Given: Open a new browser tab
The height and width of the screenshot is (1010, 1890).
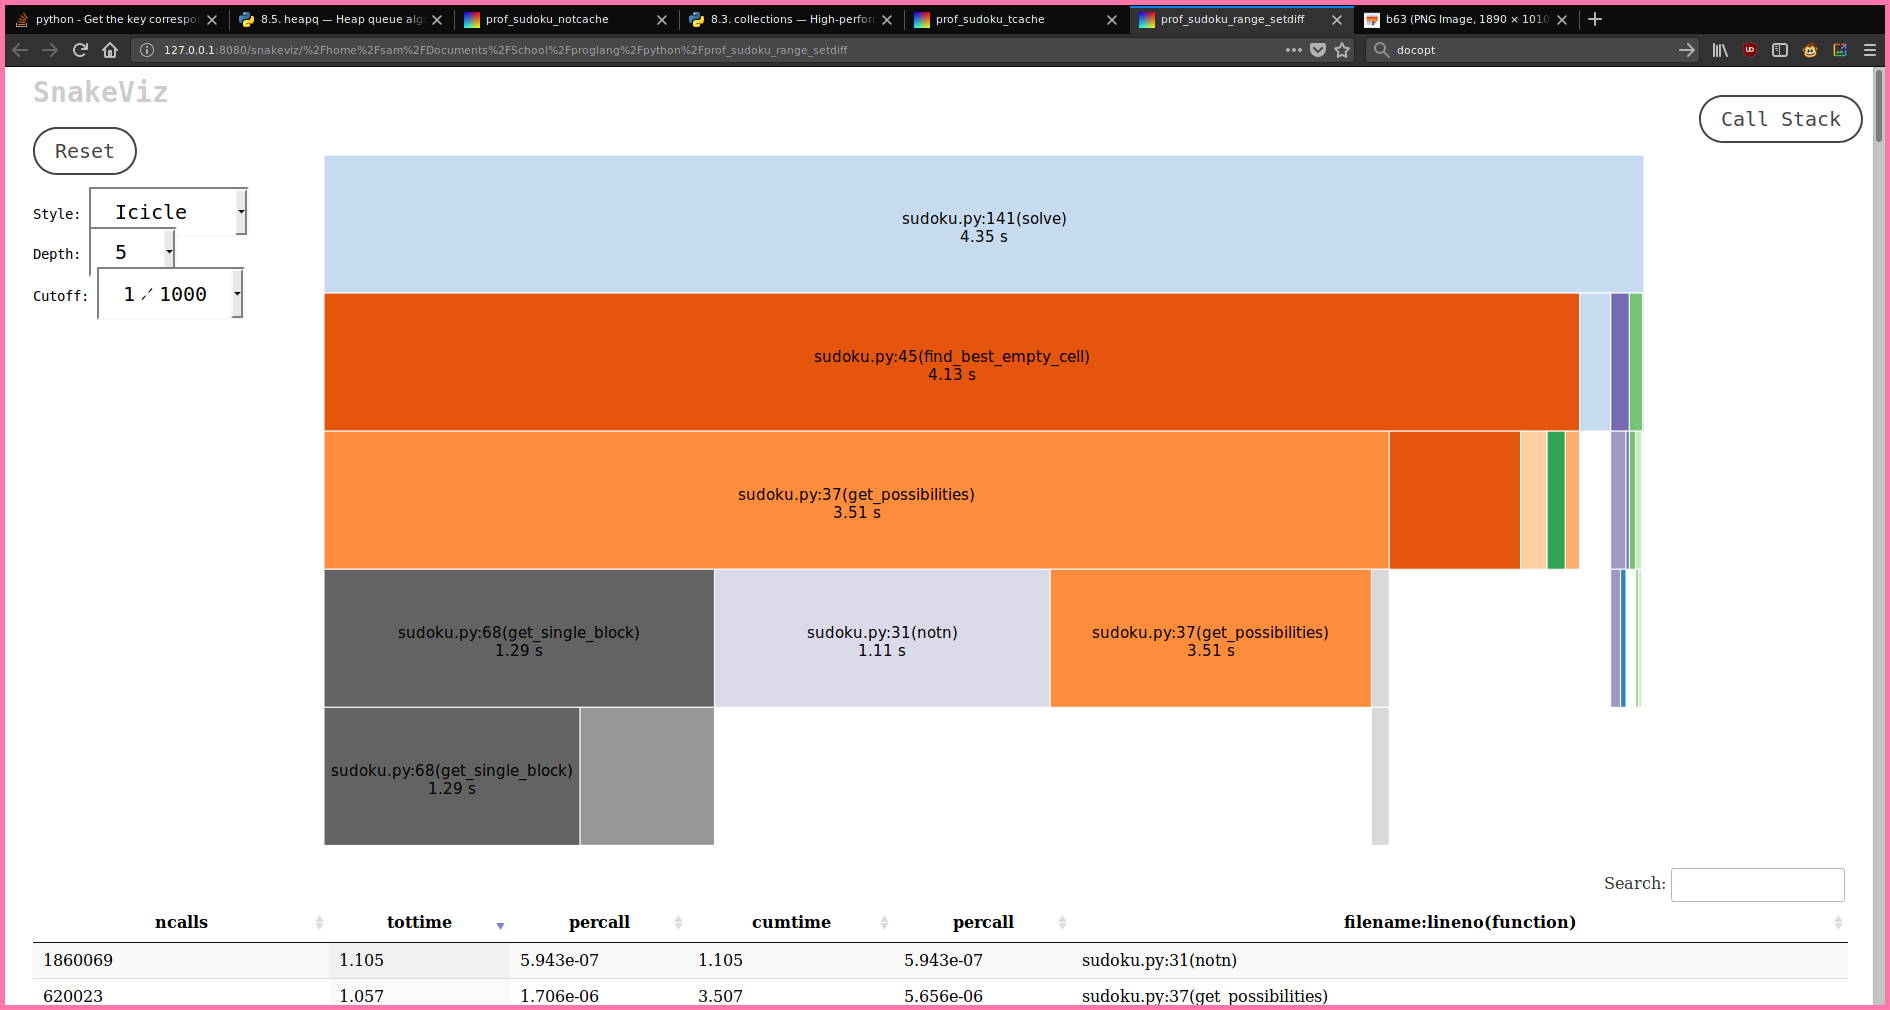Looking at the screenshot, I should coord(1595,19).
